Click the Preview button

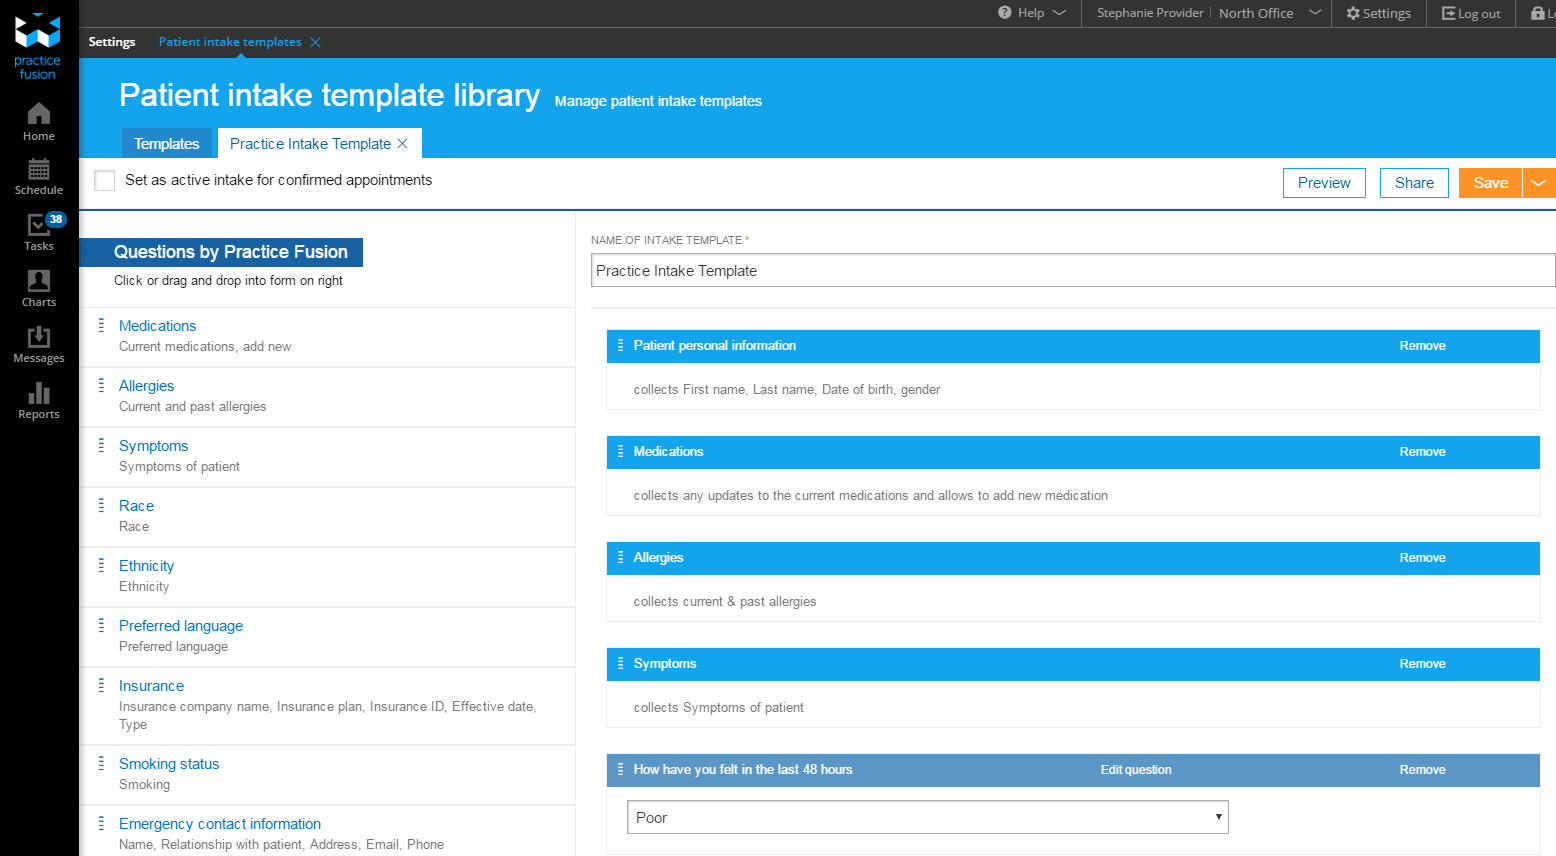coord(1324,183)
